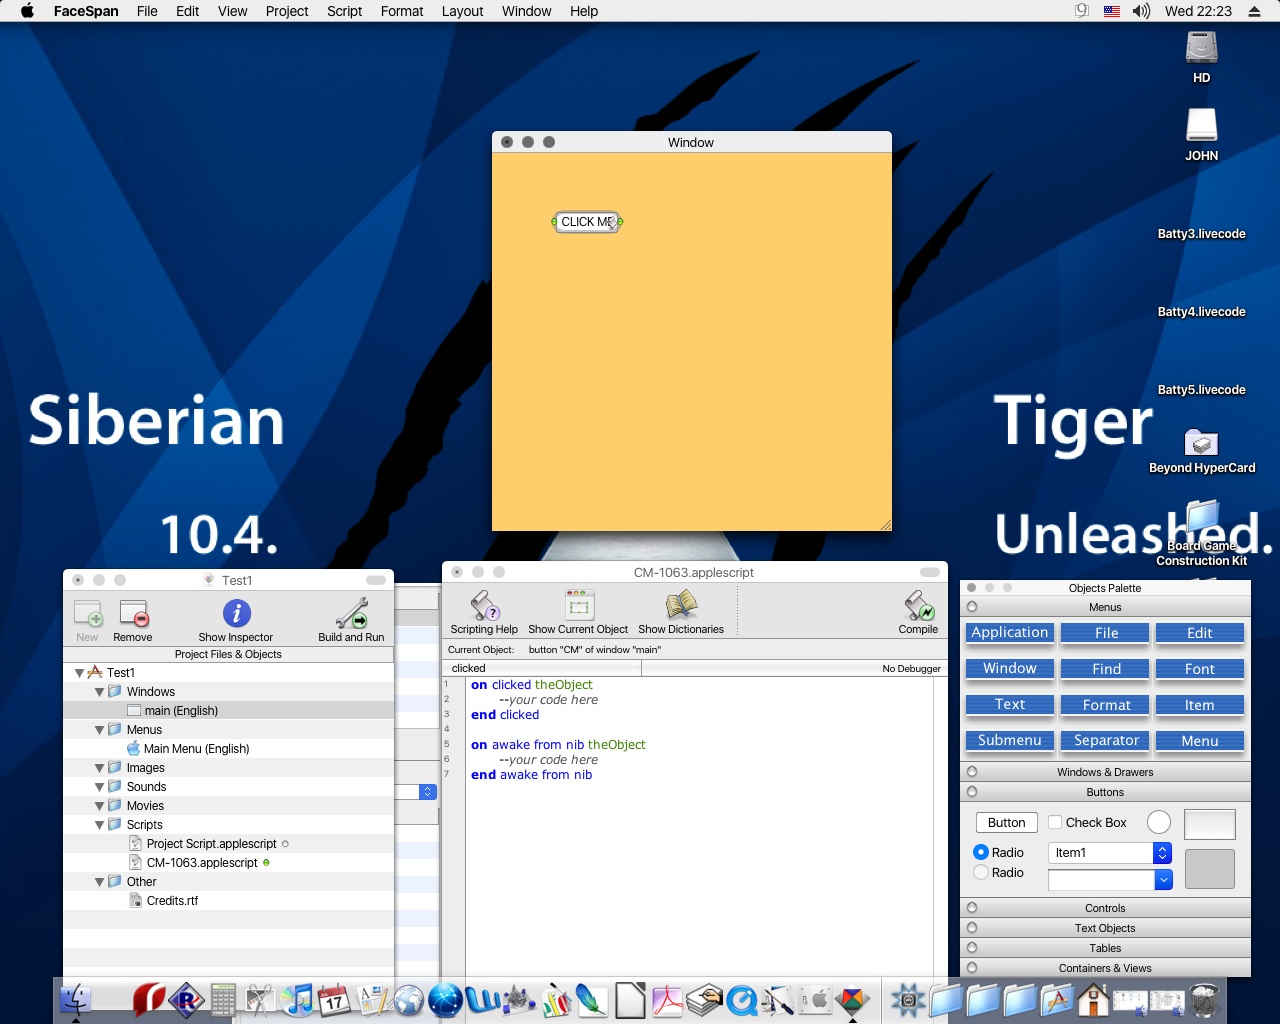Click the New icon in Test1 toolbar

88,613
